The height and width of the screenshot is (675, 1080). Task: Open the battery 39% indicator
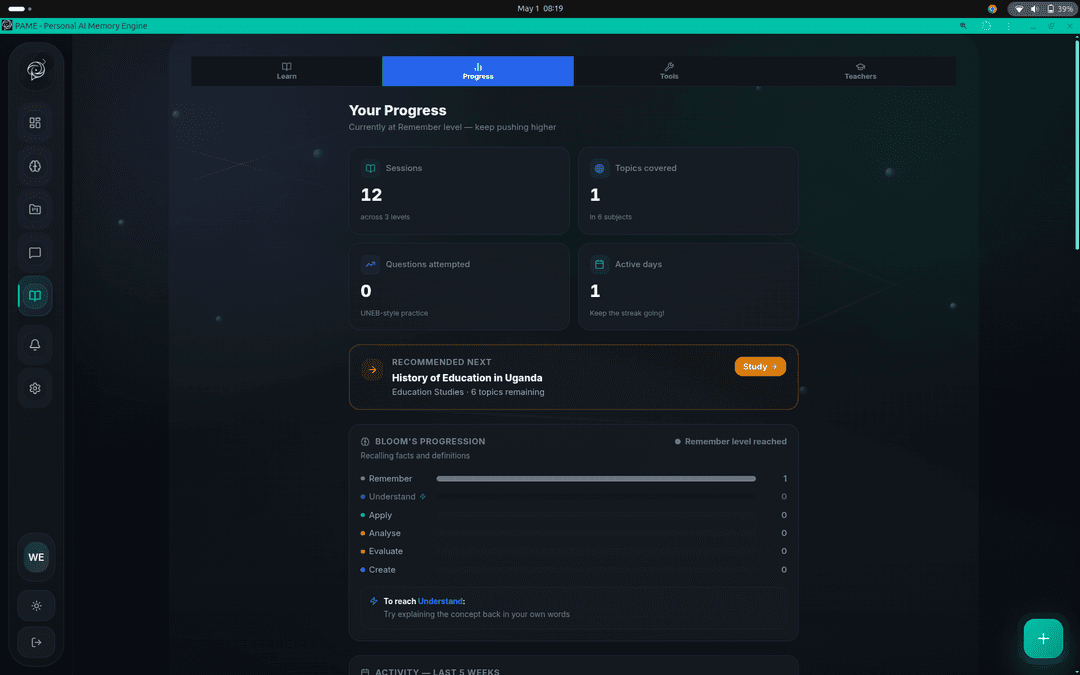(1060, 9)
